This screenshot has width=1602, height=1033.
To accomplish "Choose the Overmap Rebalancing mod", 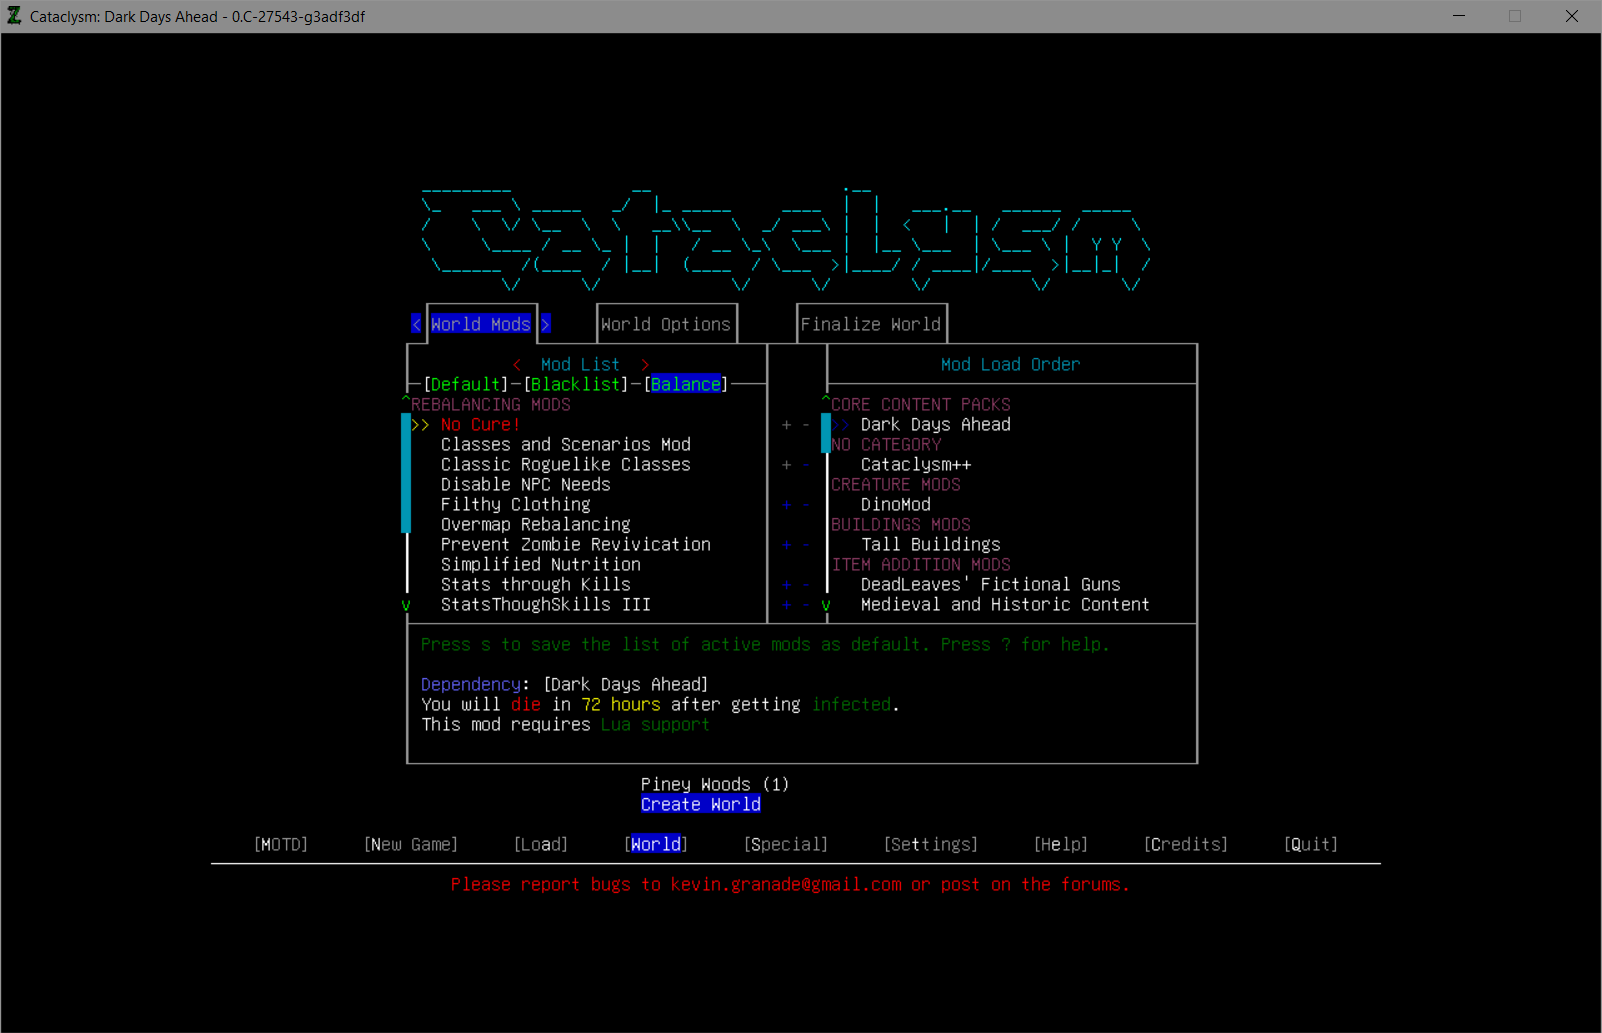I will pyautogui.click(x=536, y=525).
